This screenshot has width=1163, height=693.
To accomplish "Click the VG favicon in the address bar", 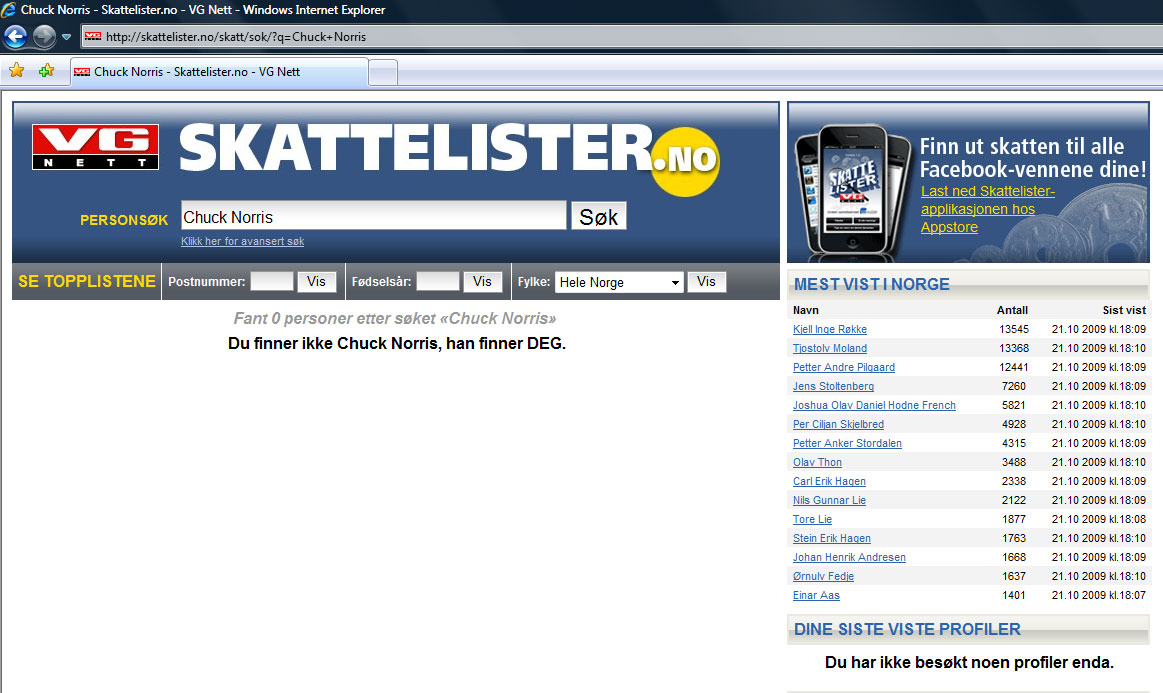I will point(95,36).
